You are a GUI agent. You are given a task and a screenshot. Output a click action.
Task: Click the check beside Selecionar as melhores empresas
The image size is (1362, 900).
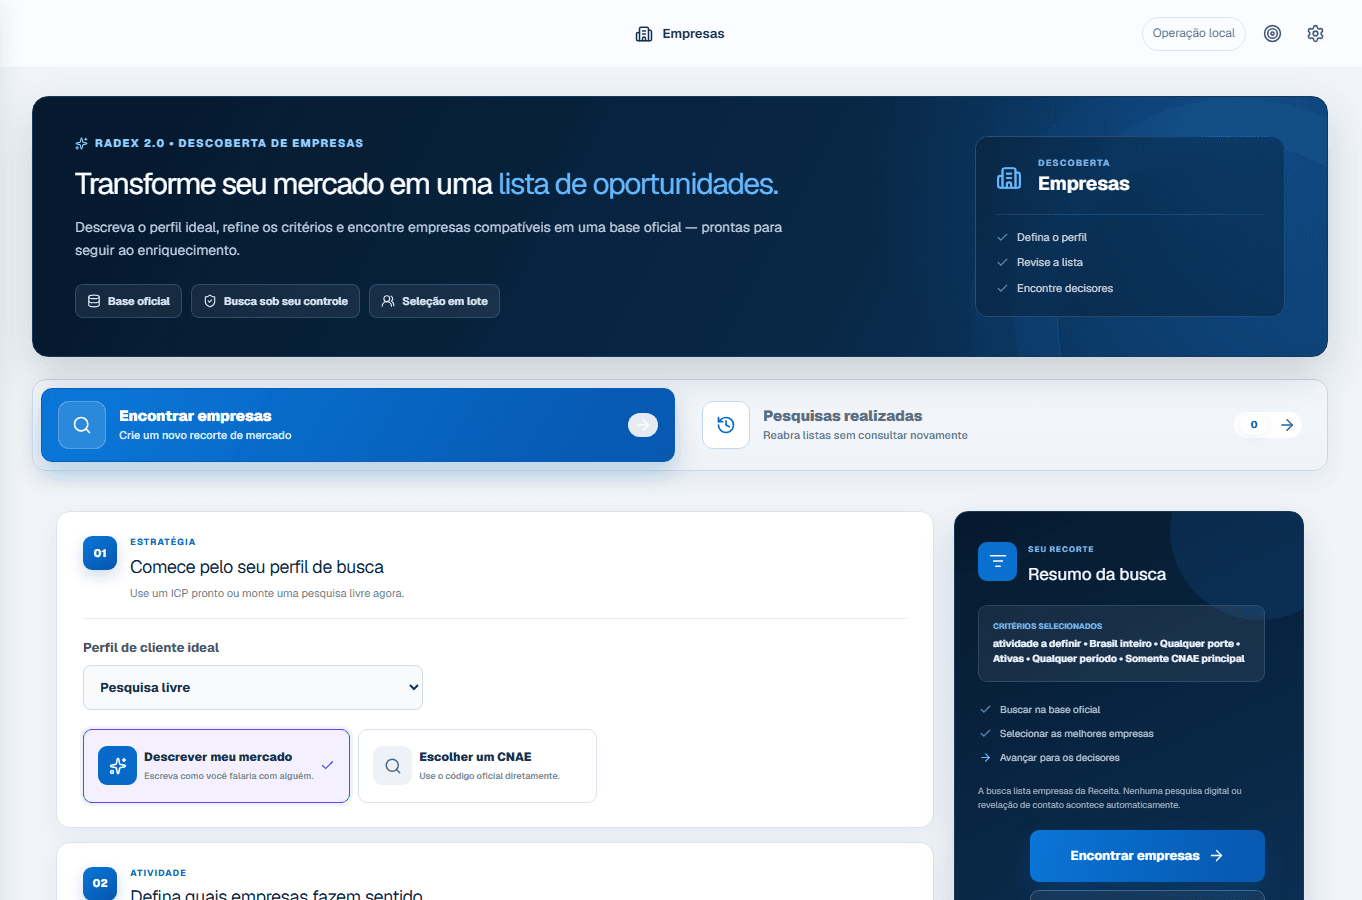pyautogui.click(x=985, y=733)
